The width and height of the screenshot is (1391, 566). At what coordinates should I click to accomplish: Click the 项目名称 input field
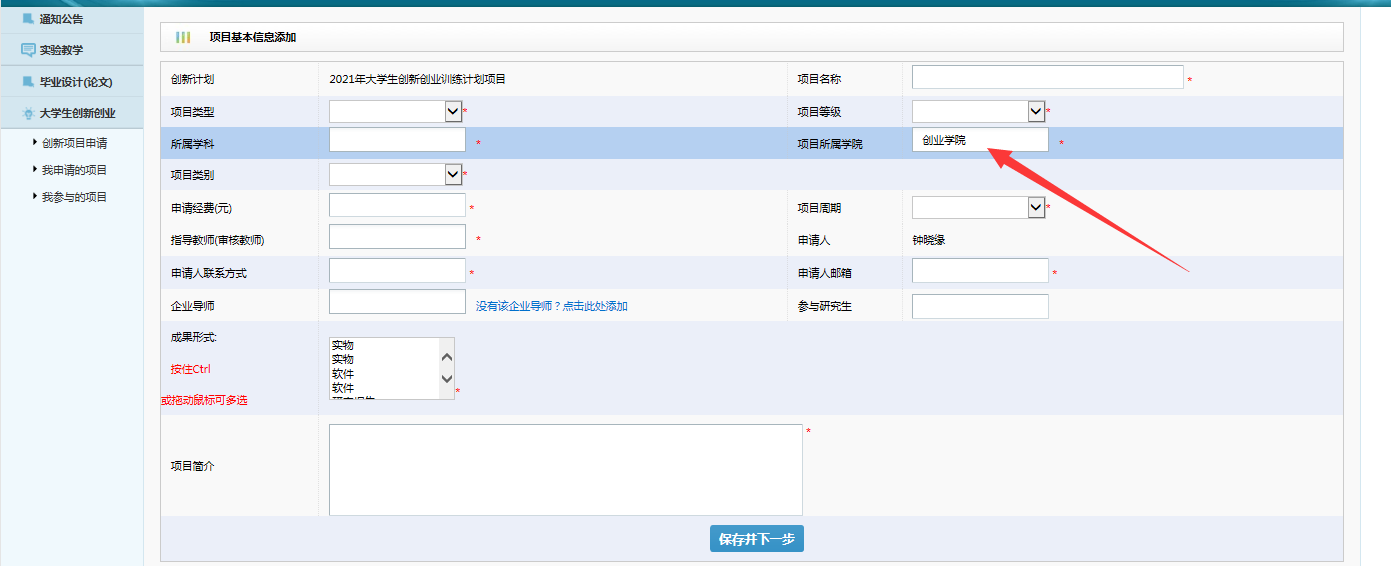[1047, 78]
